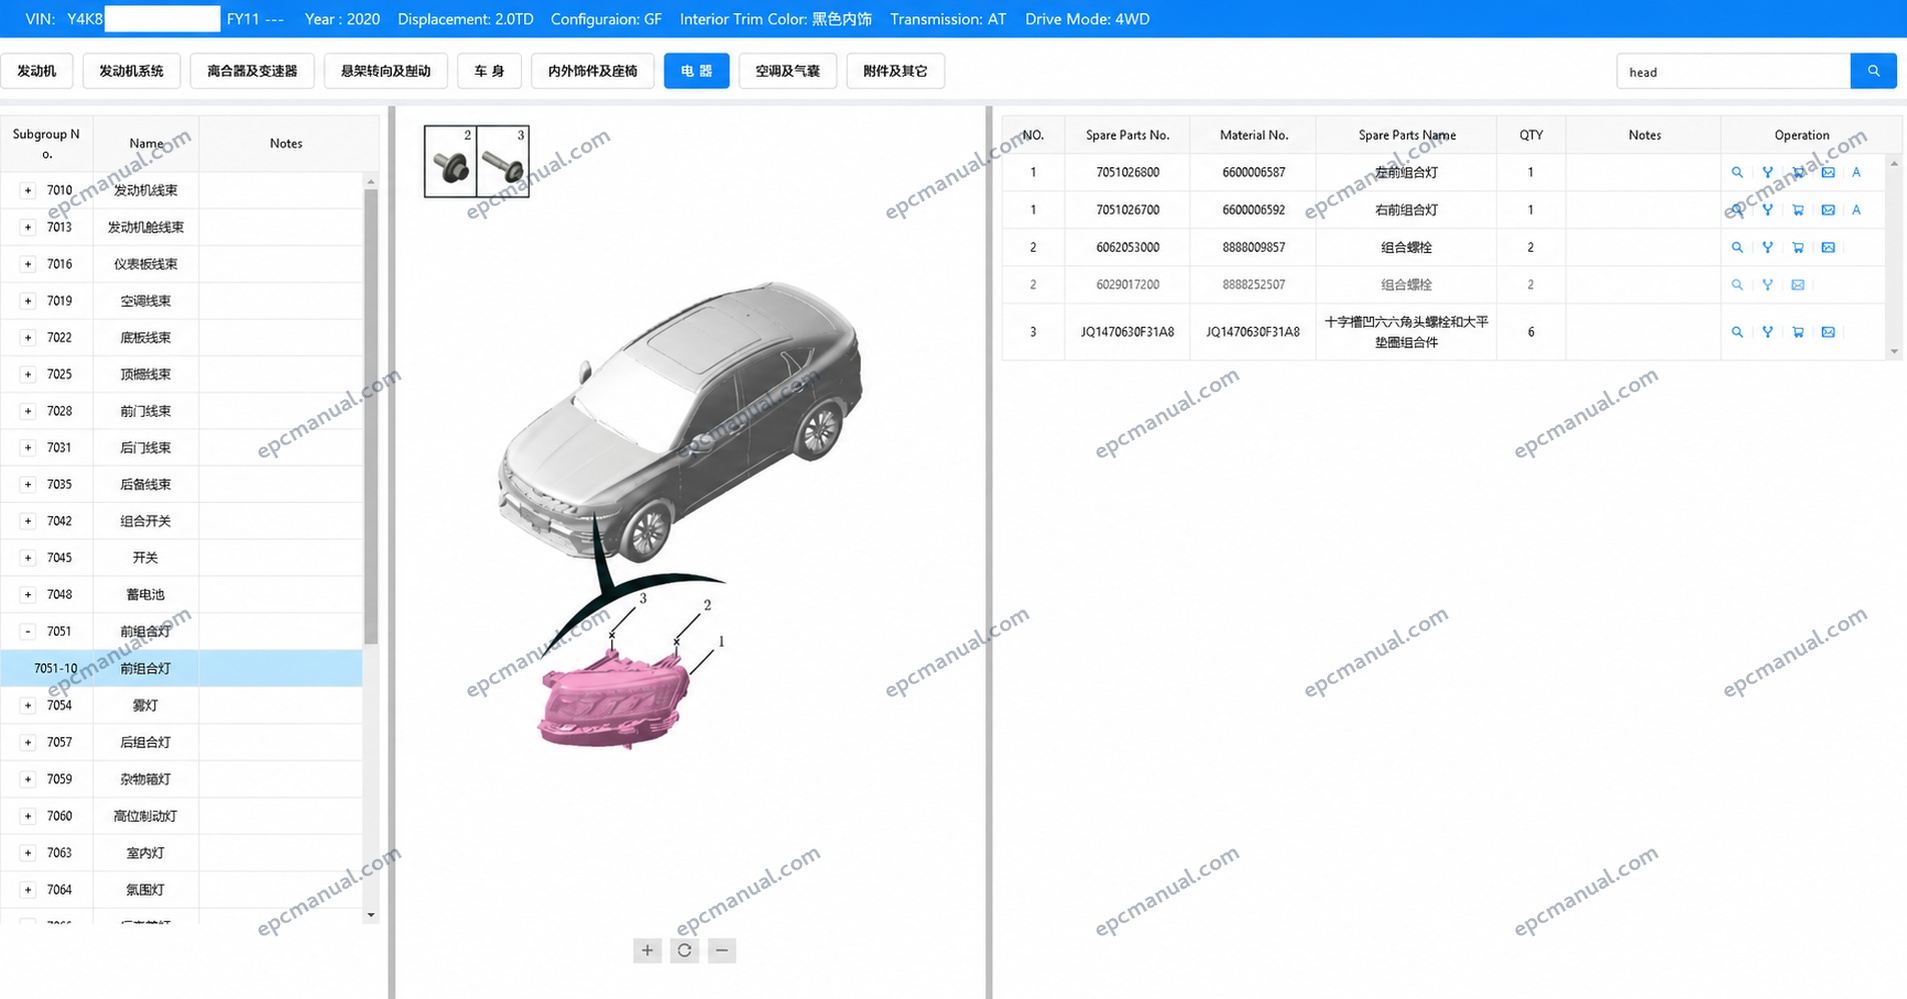The height and width of the screenshot is (999, 1907).
Task: Click the A icon for part 7051026800
Action: 1856,172
